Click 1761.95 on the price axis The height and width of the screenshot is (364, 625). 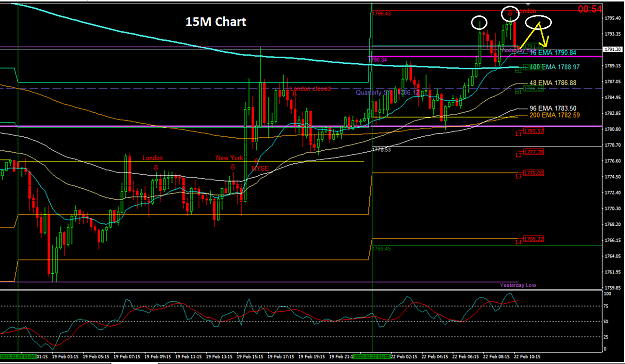click(612, 272)
